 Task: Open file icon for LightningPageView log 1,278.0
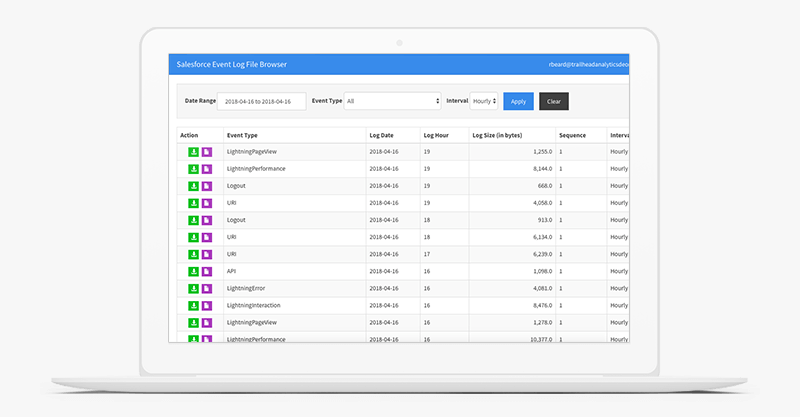[x=207, y=323]
